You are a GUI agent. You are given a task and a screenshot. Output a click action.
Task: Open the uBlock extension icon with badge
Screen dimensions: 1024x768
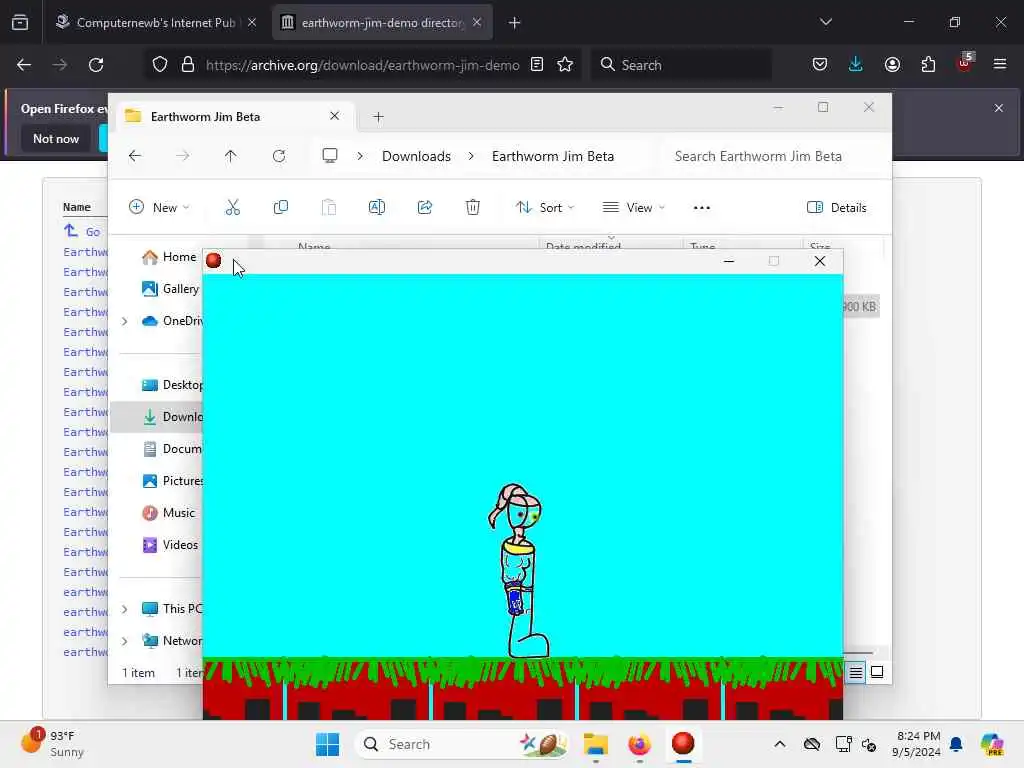tap(965, 63)
